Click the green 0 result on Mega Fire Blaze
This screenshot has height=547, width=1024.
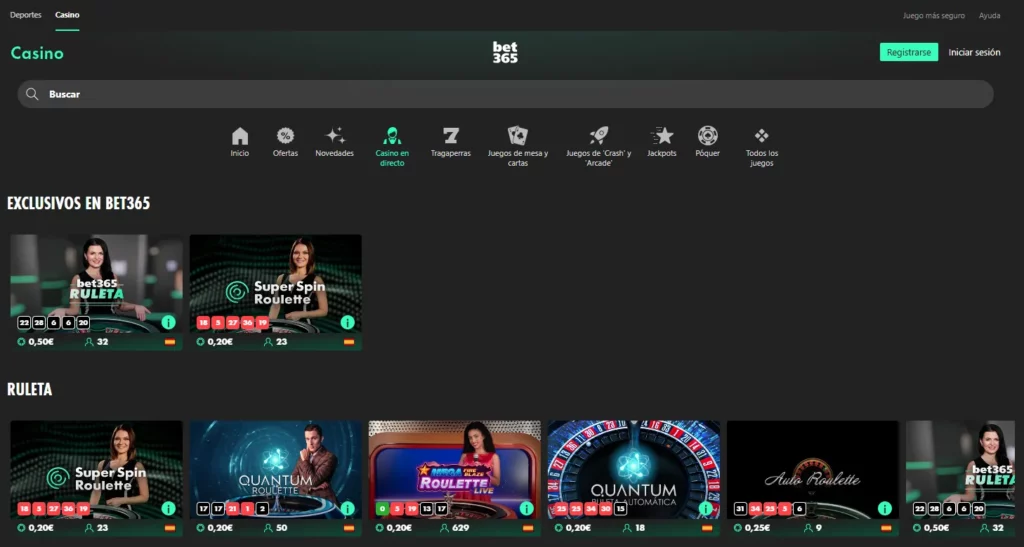(382, 508)
